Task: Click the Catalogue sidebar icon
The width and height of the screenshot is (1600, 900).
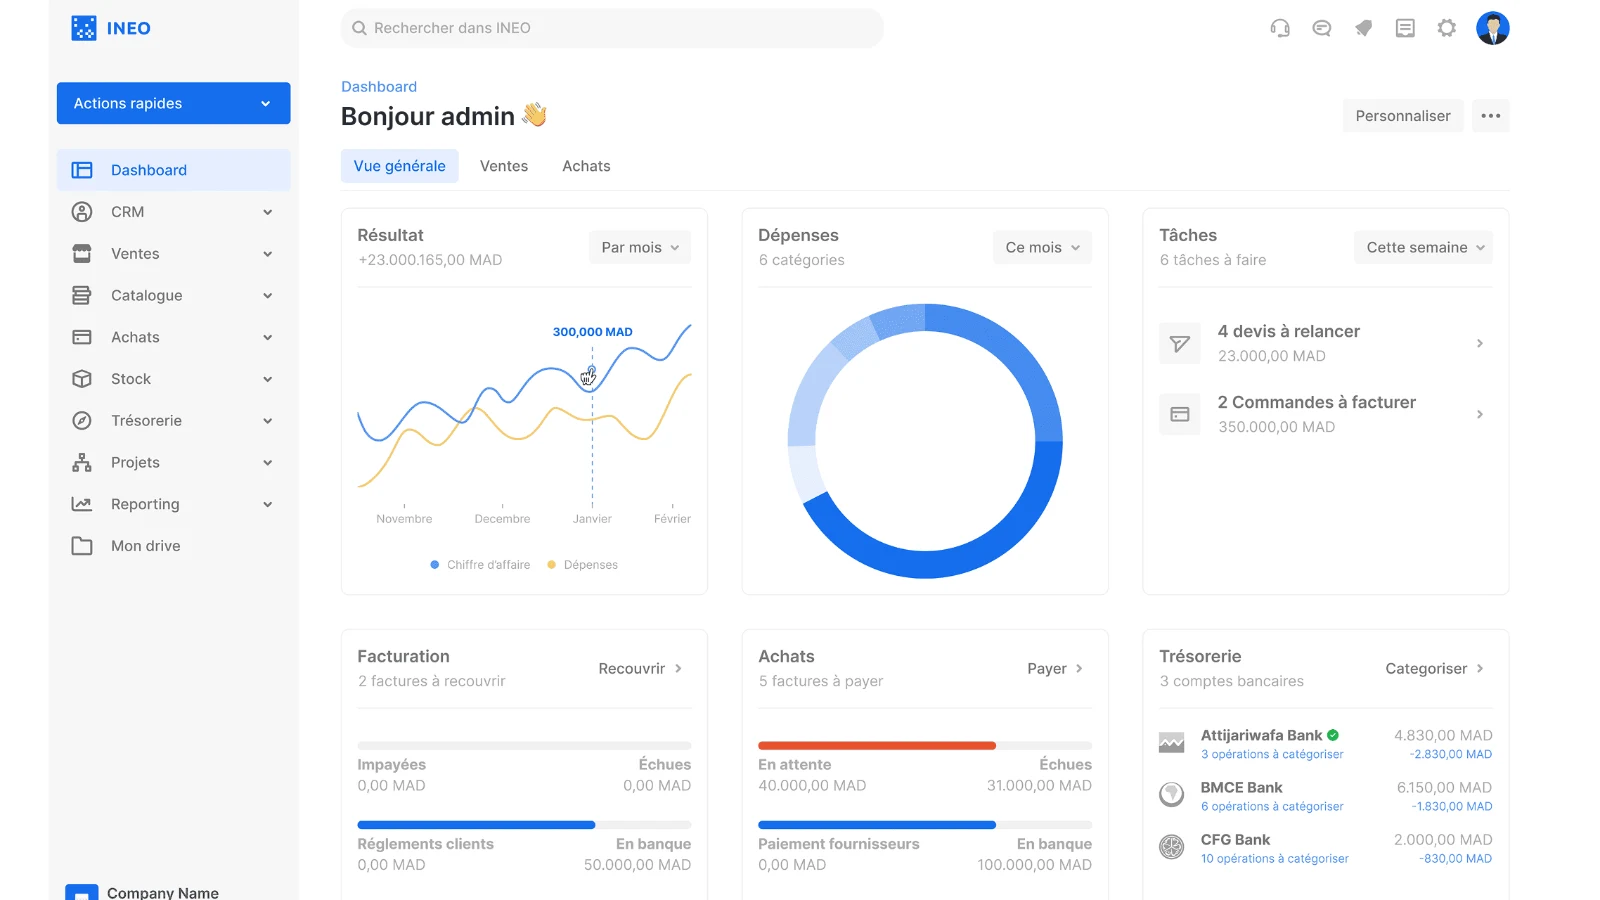Action: [82, 295]
